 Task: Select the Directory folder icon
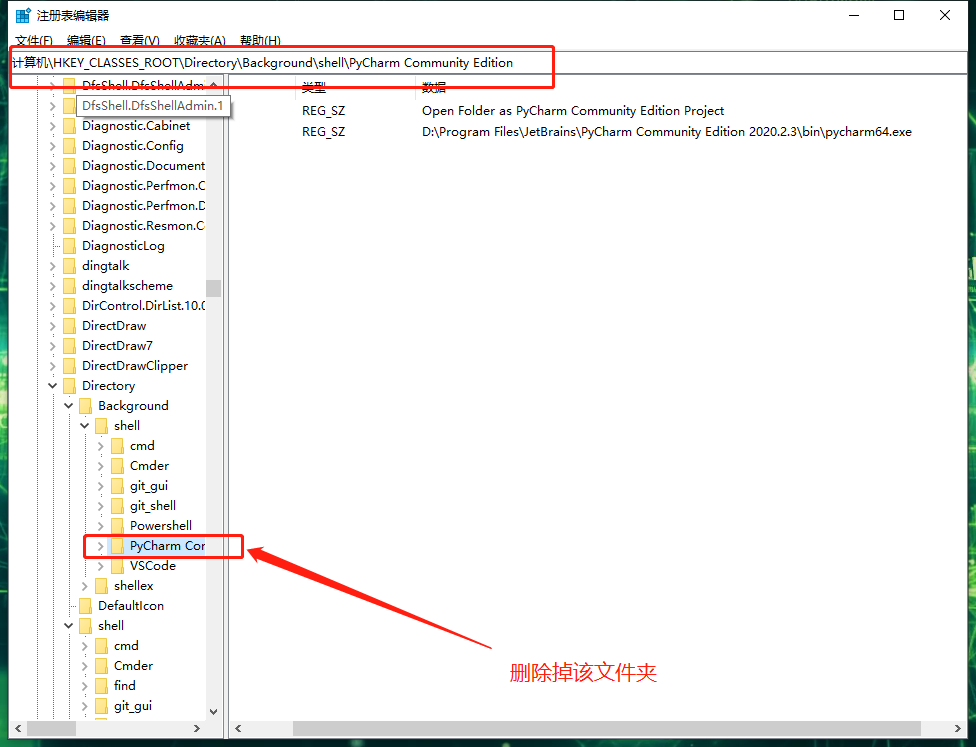coord(70,385)
